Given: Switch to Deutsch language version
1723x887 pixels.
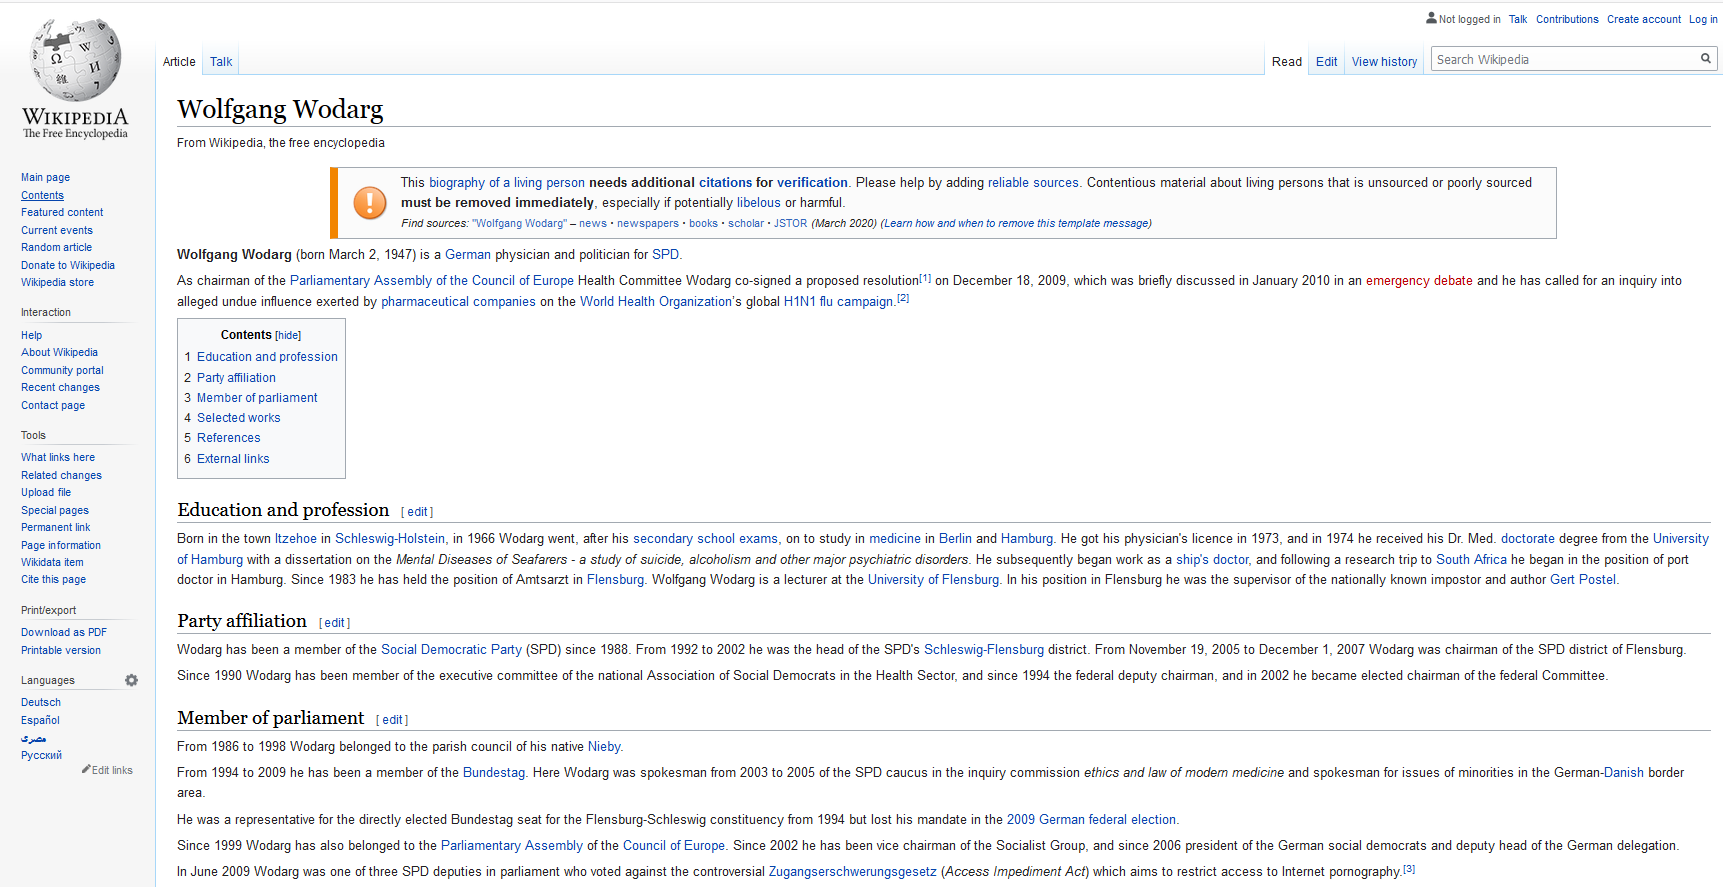Looking at the screenshot, I should pyautogui.click(x=41, y=703).
